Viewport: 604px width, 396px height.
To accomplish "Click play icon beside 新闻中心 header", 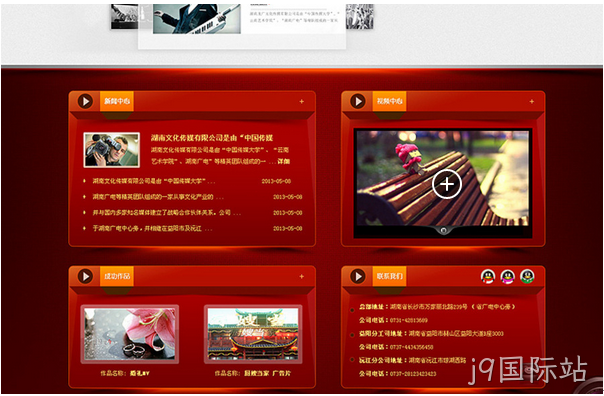I will 85,101.
